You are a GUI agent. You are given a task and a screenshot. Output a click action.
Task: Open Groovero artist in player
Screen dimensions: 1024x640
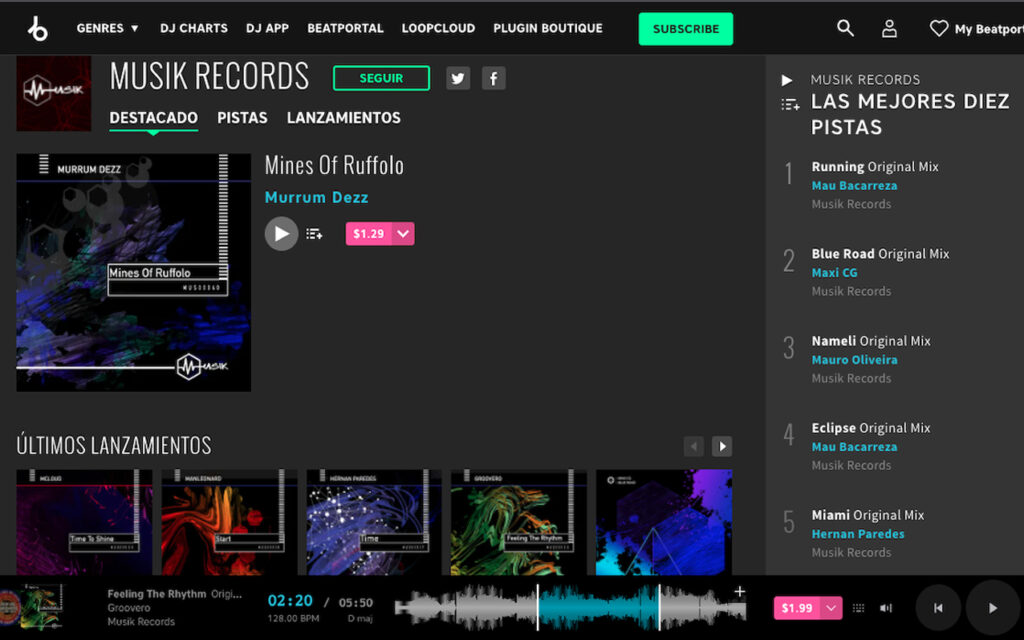(x=129, y=608)
